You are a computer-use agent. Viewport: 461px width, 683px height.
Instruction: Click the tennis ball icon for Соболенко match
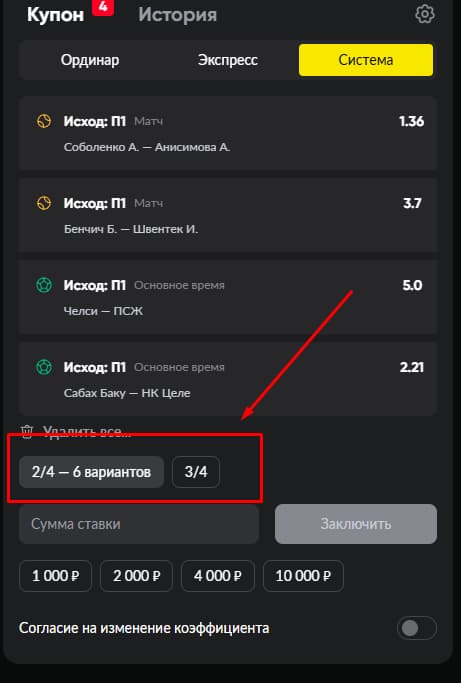click(x=44, y=121)
